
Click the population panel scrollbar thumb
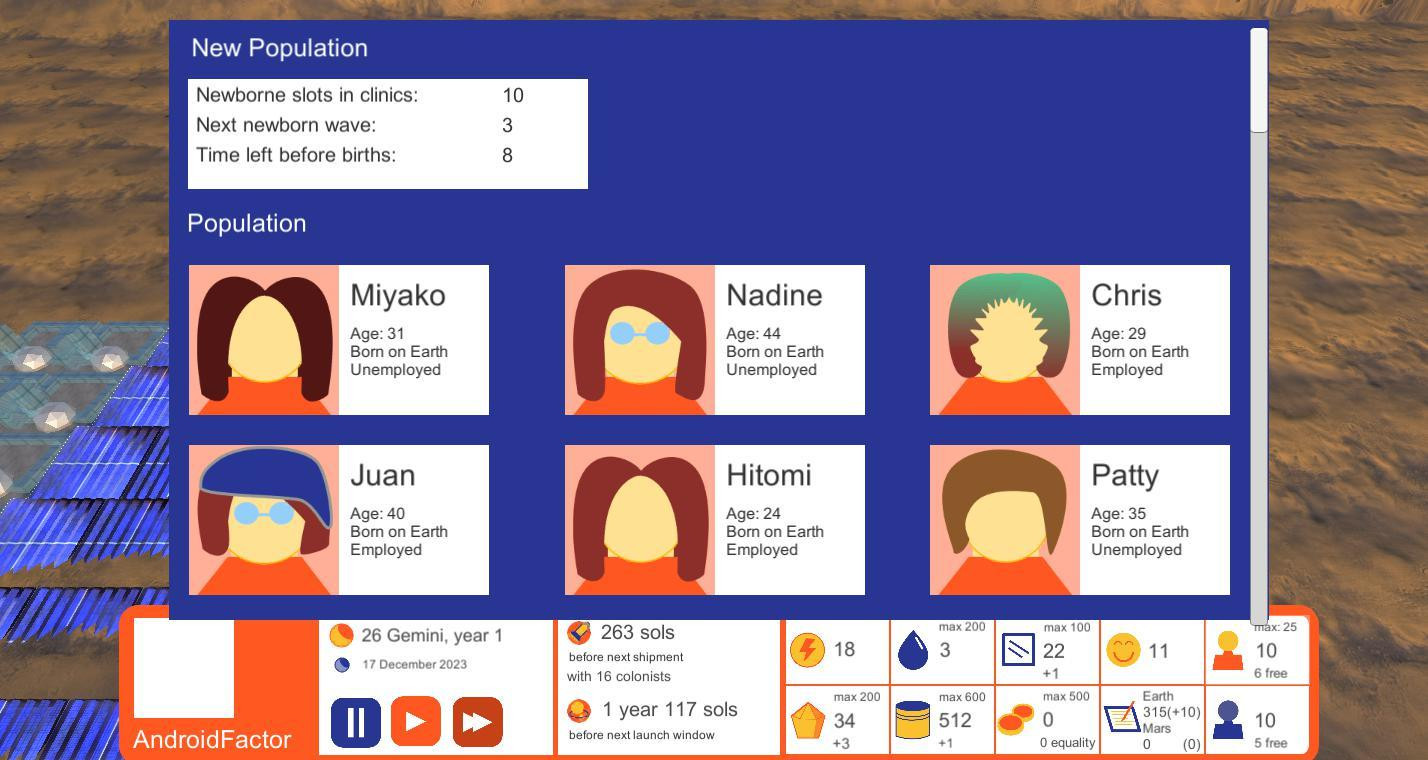(1259, 80)
